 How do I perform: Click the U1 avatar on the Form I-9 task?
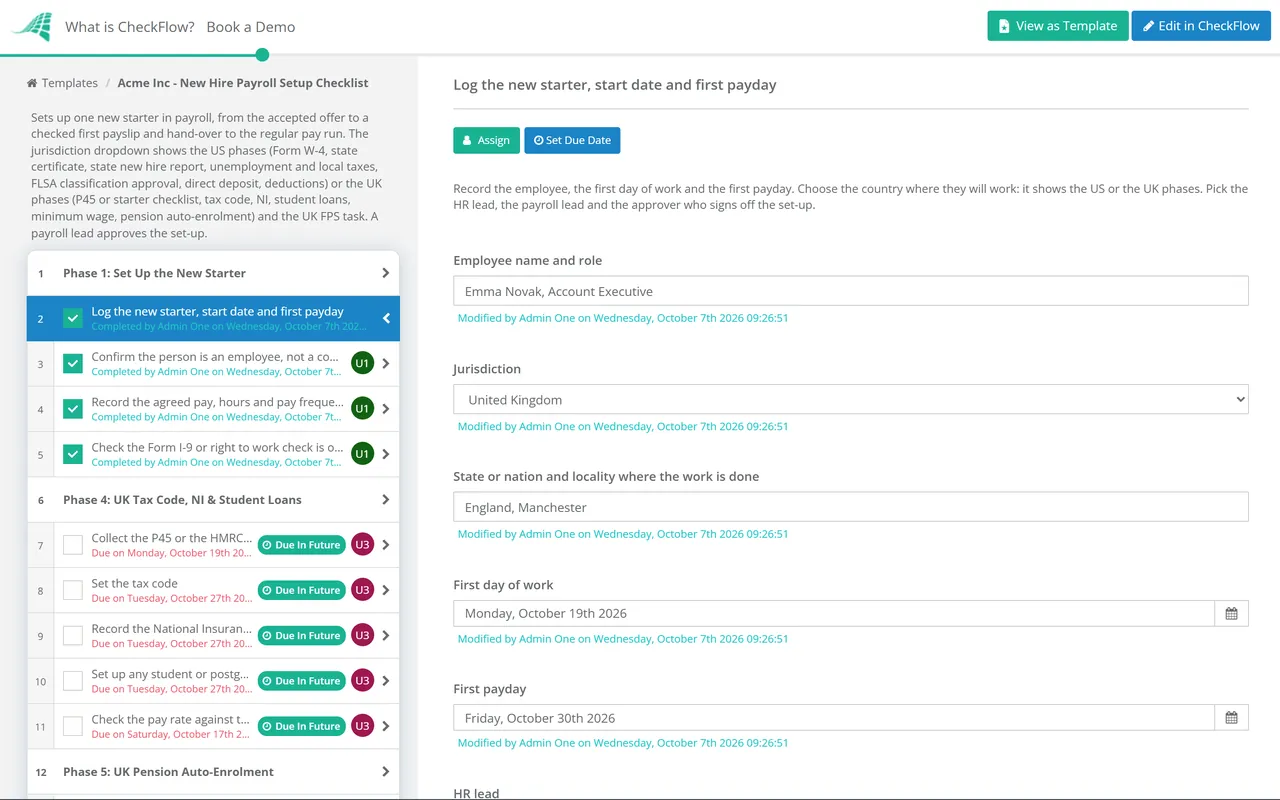click(x=362, y=454)
